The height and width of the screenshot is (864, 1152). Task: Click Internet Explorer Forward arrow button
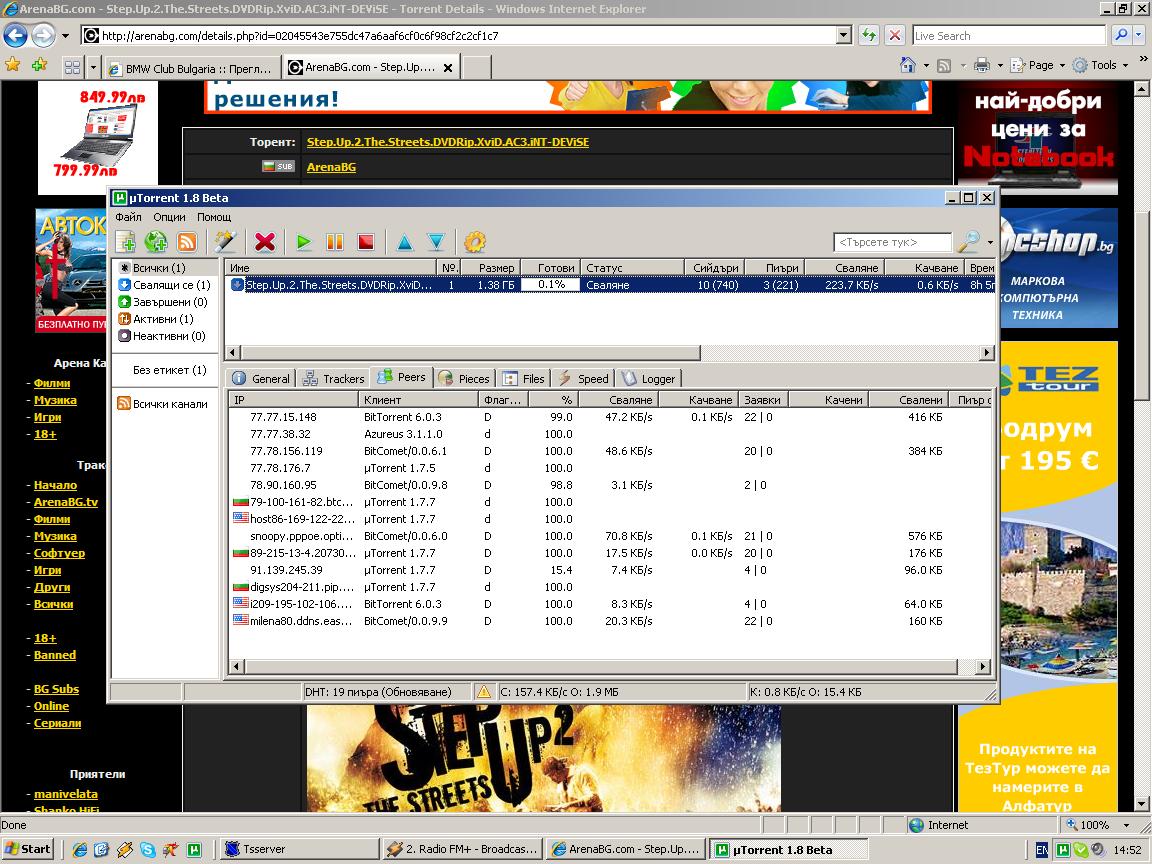43,35
